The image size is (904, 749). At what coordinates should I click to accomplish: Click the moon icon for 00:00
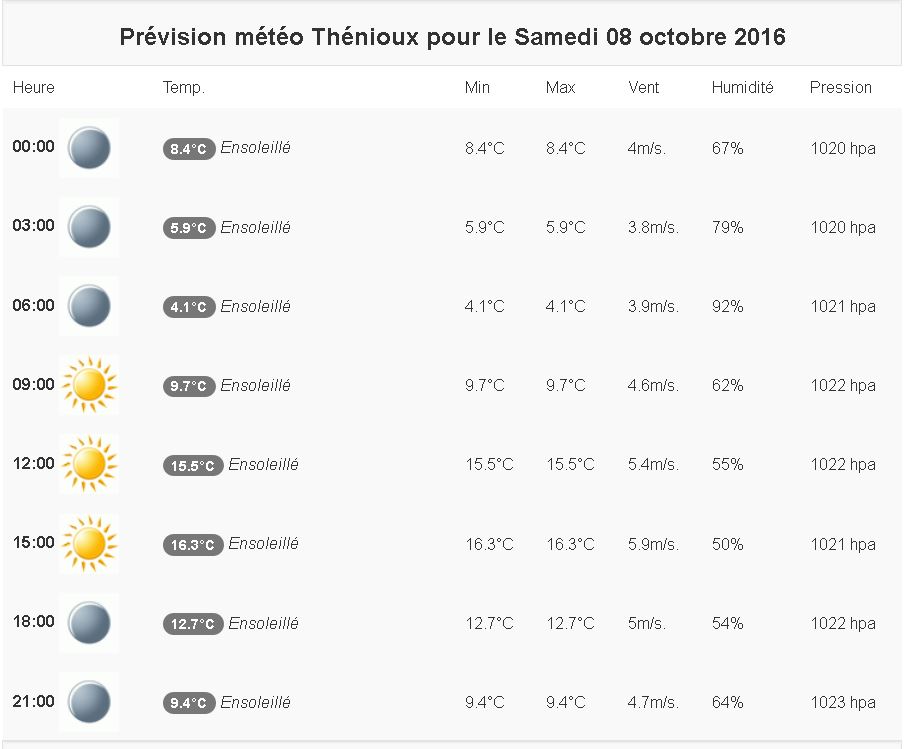point(89,148)
